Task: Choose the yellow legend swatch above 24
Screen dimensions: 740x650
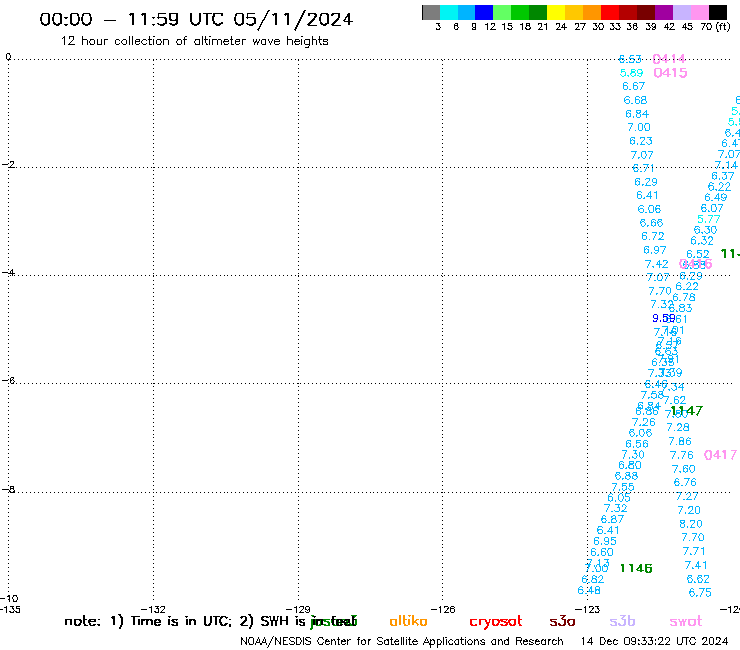Action: [x=556, y=12]
